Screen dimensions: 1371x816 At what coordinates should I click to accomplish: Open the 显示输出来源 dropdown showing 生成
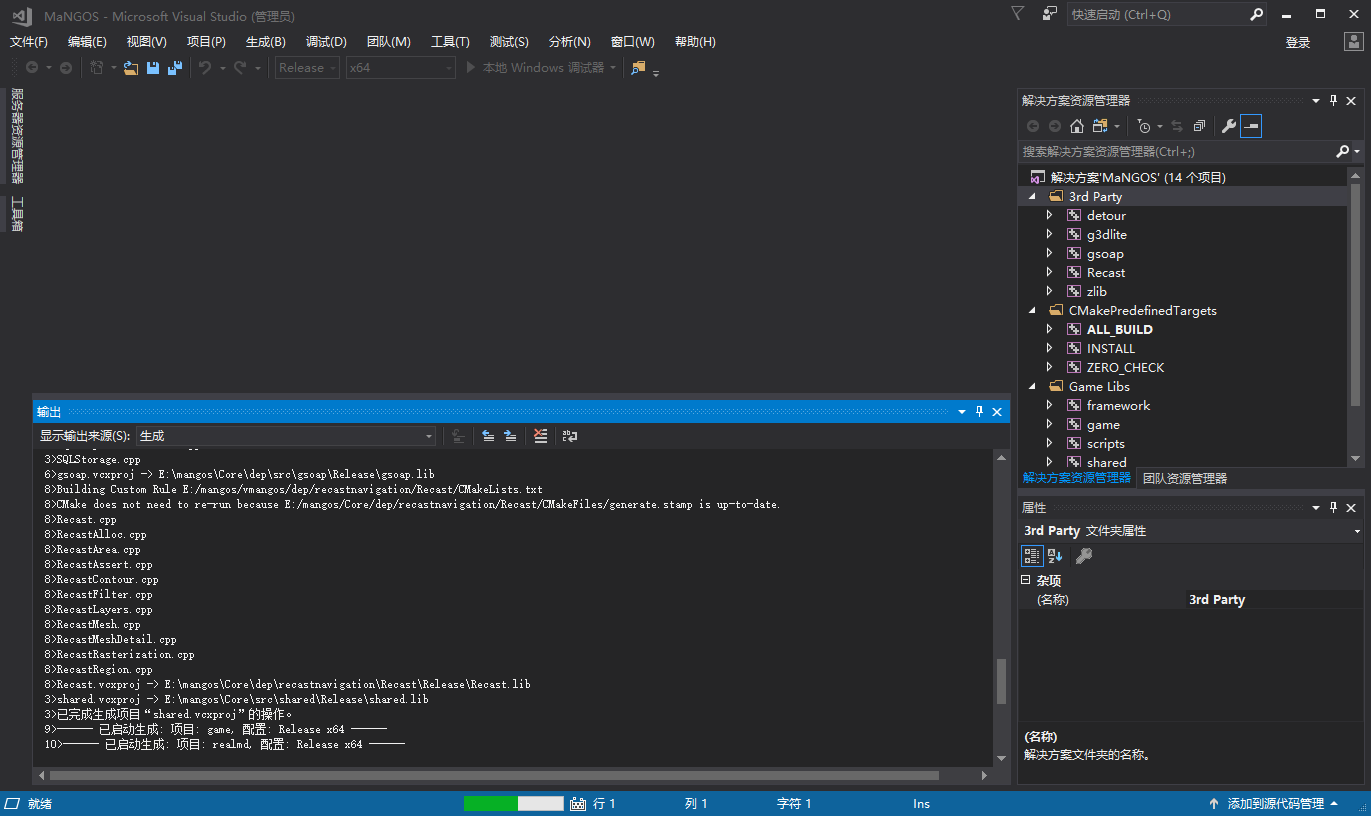[286, 436]
